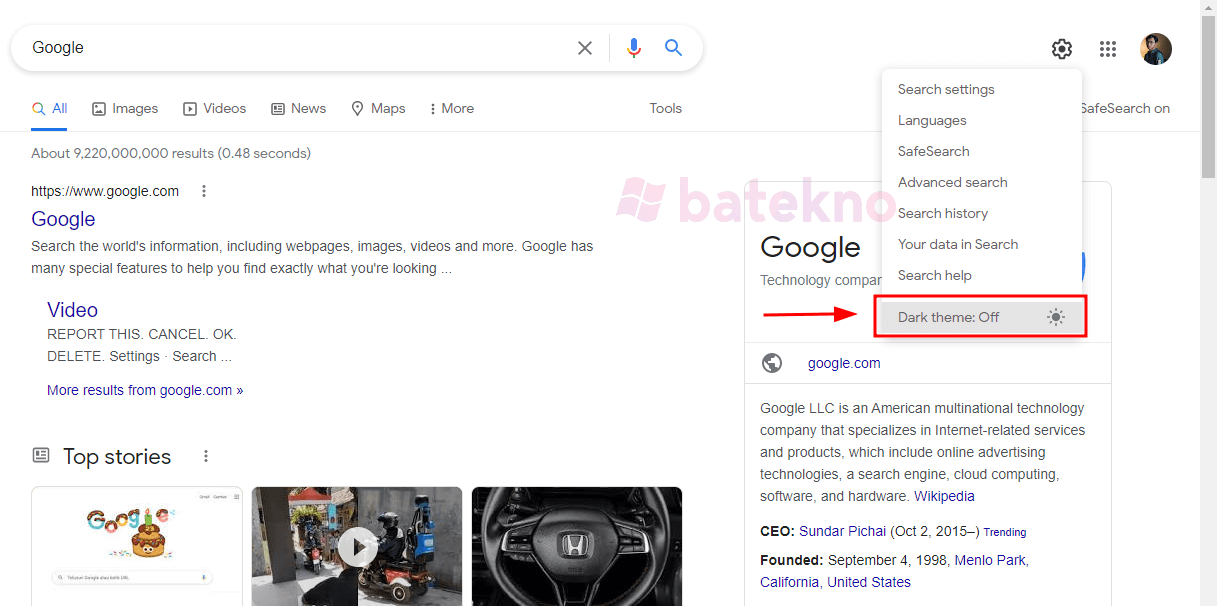
Task: Open the Tools dropdown
Action: point(665,108)
